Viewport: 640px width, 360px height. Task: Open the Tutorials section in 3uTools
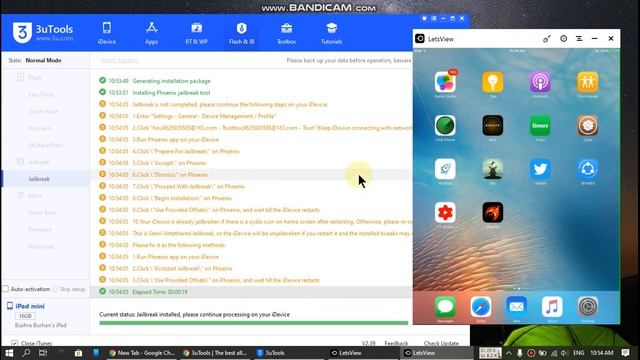click(331, 33)
